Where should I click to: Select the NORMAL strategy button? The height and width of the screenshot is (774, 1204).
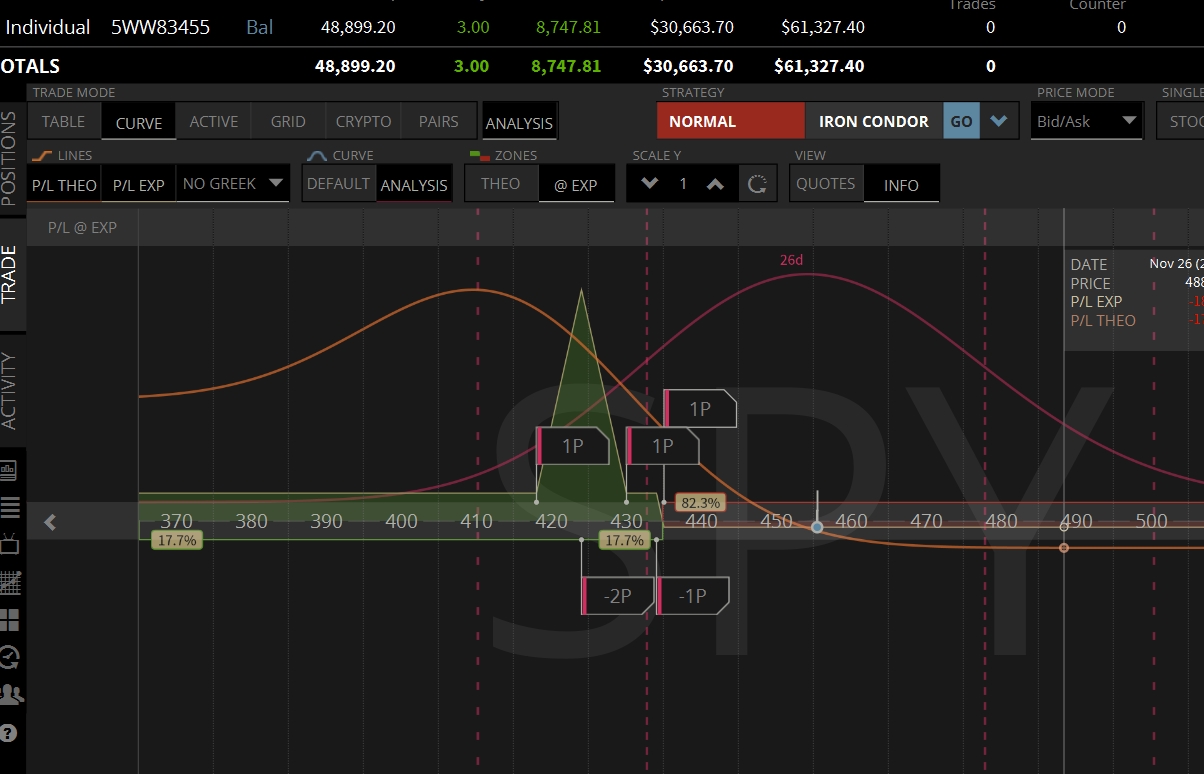pyautogui.click(x=730, y=121)
